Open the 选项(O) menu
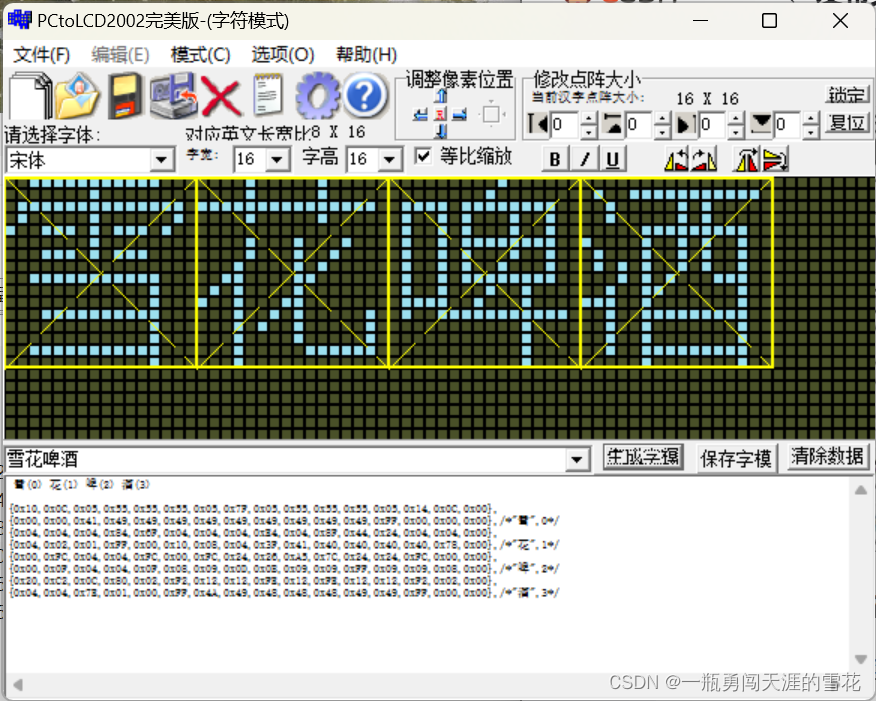 [283, 55]
